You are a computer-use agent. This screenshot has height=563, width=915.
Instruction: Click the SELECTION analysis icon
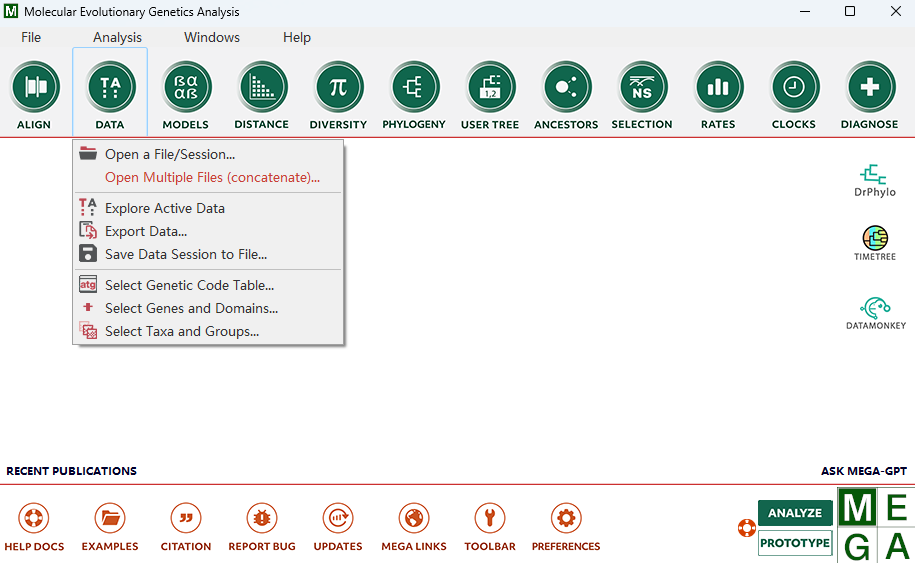pyautogui.click(x=642, y=88)
